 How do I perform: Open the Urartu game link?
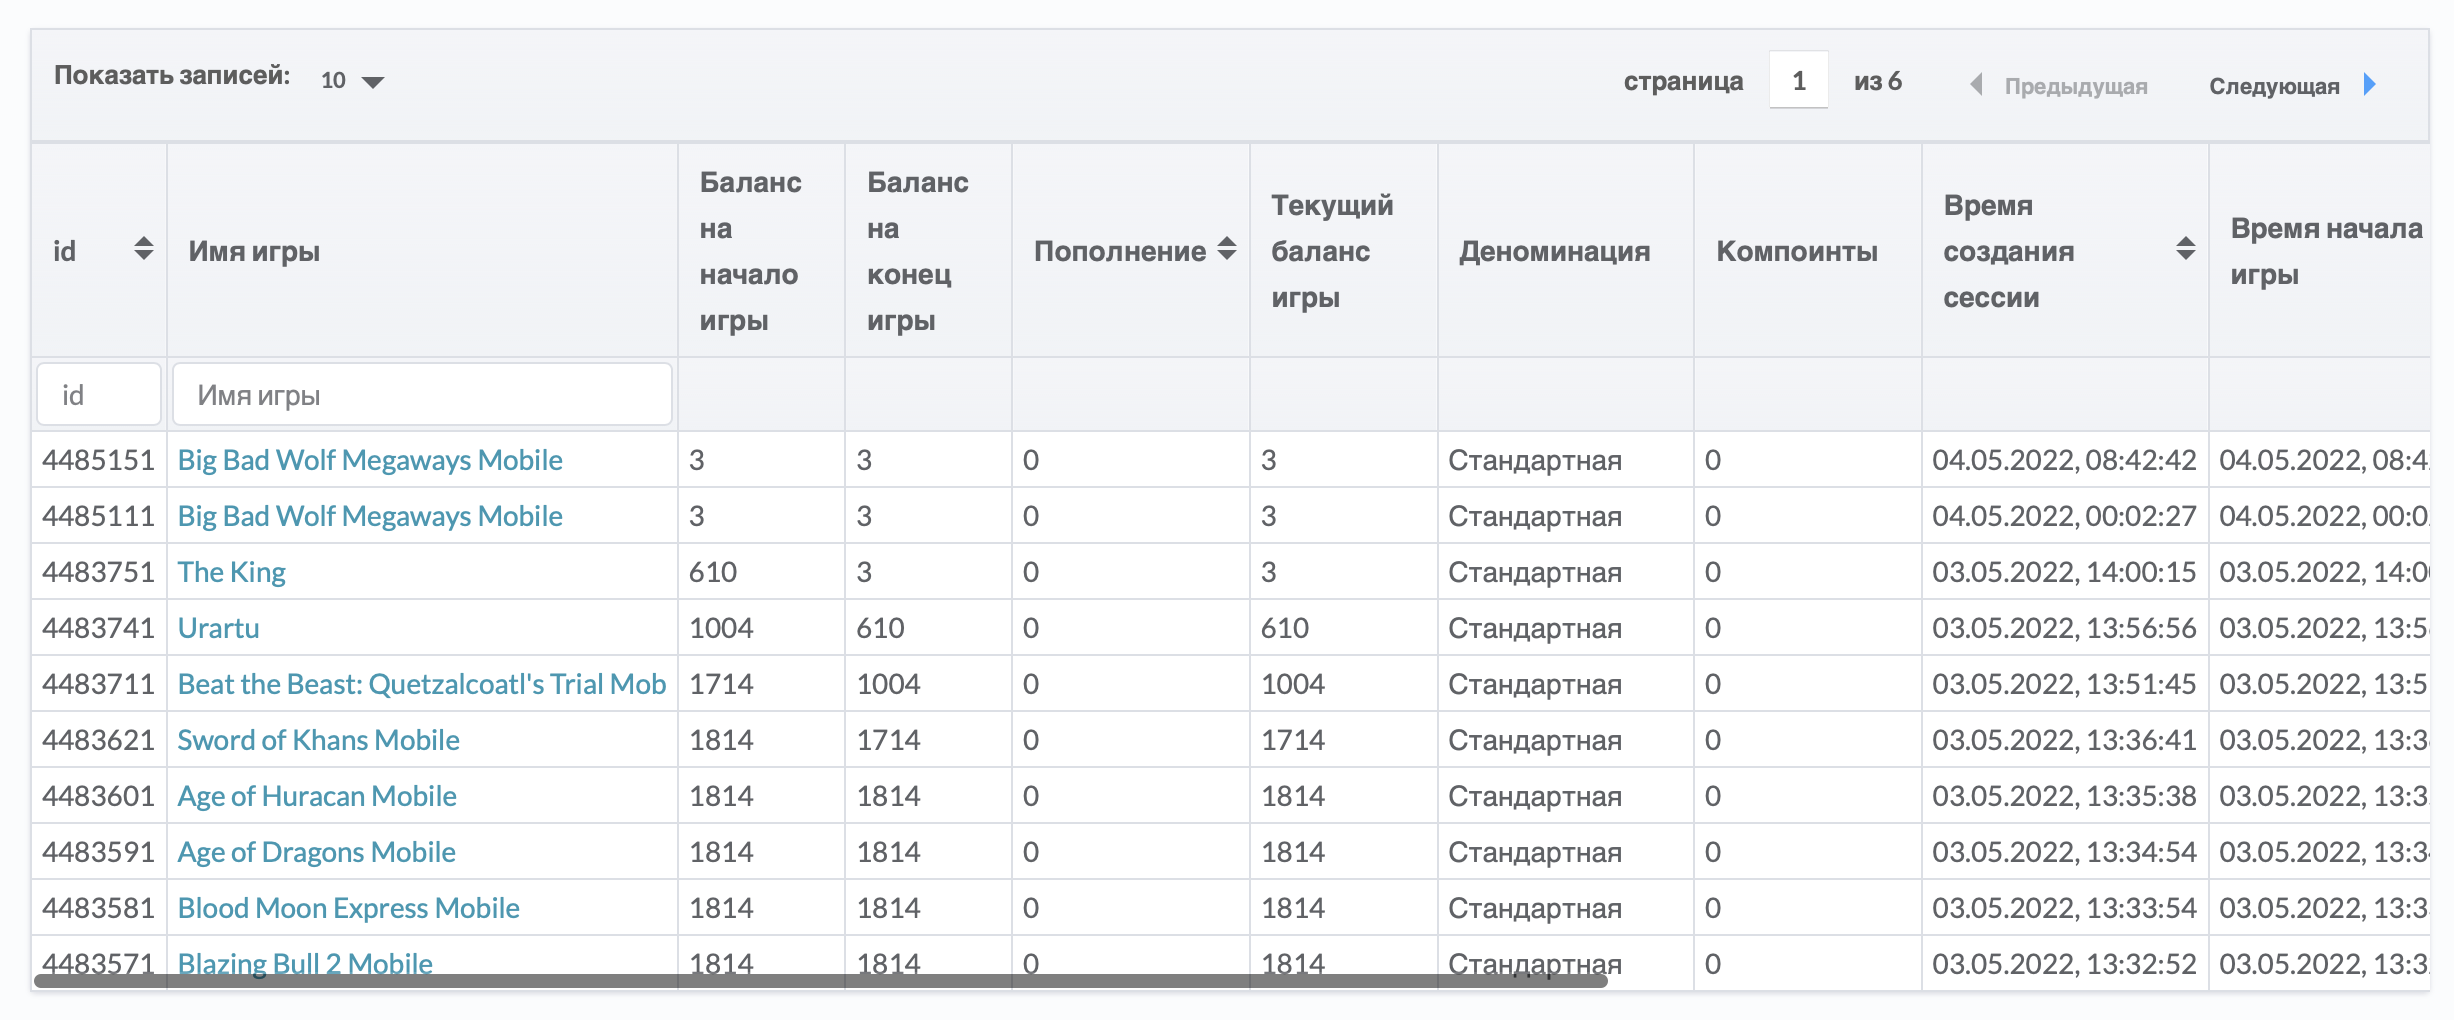pyautogui.click(x=218, y=628)
